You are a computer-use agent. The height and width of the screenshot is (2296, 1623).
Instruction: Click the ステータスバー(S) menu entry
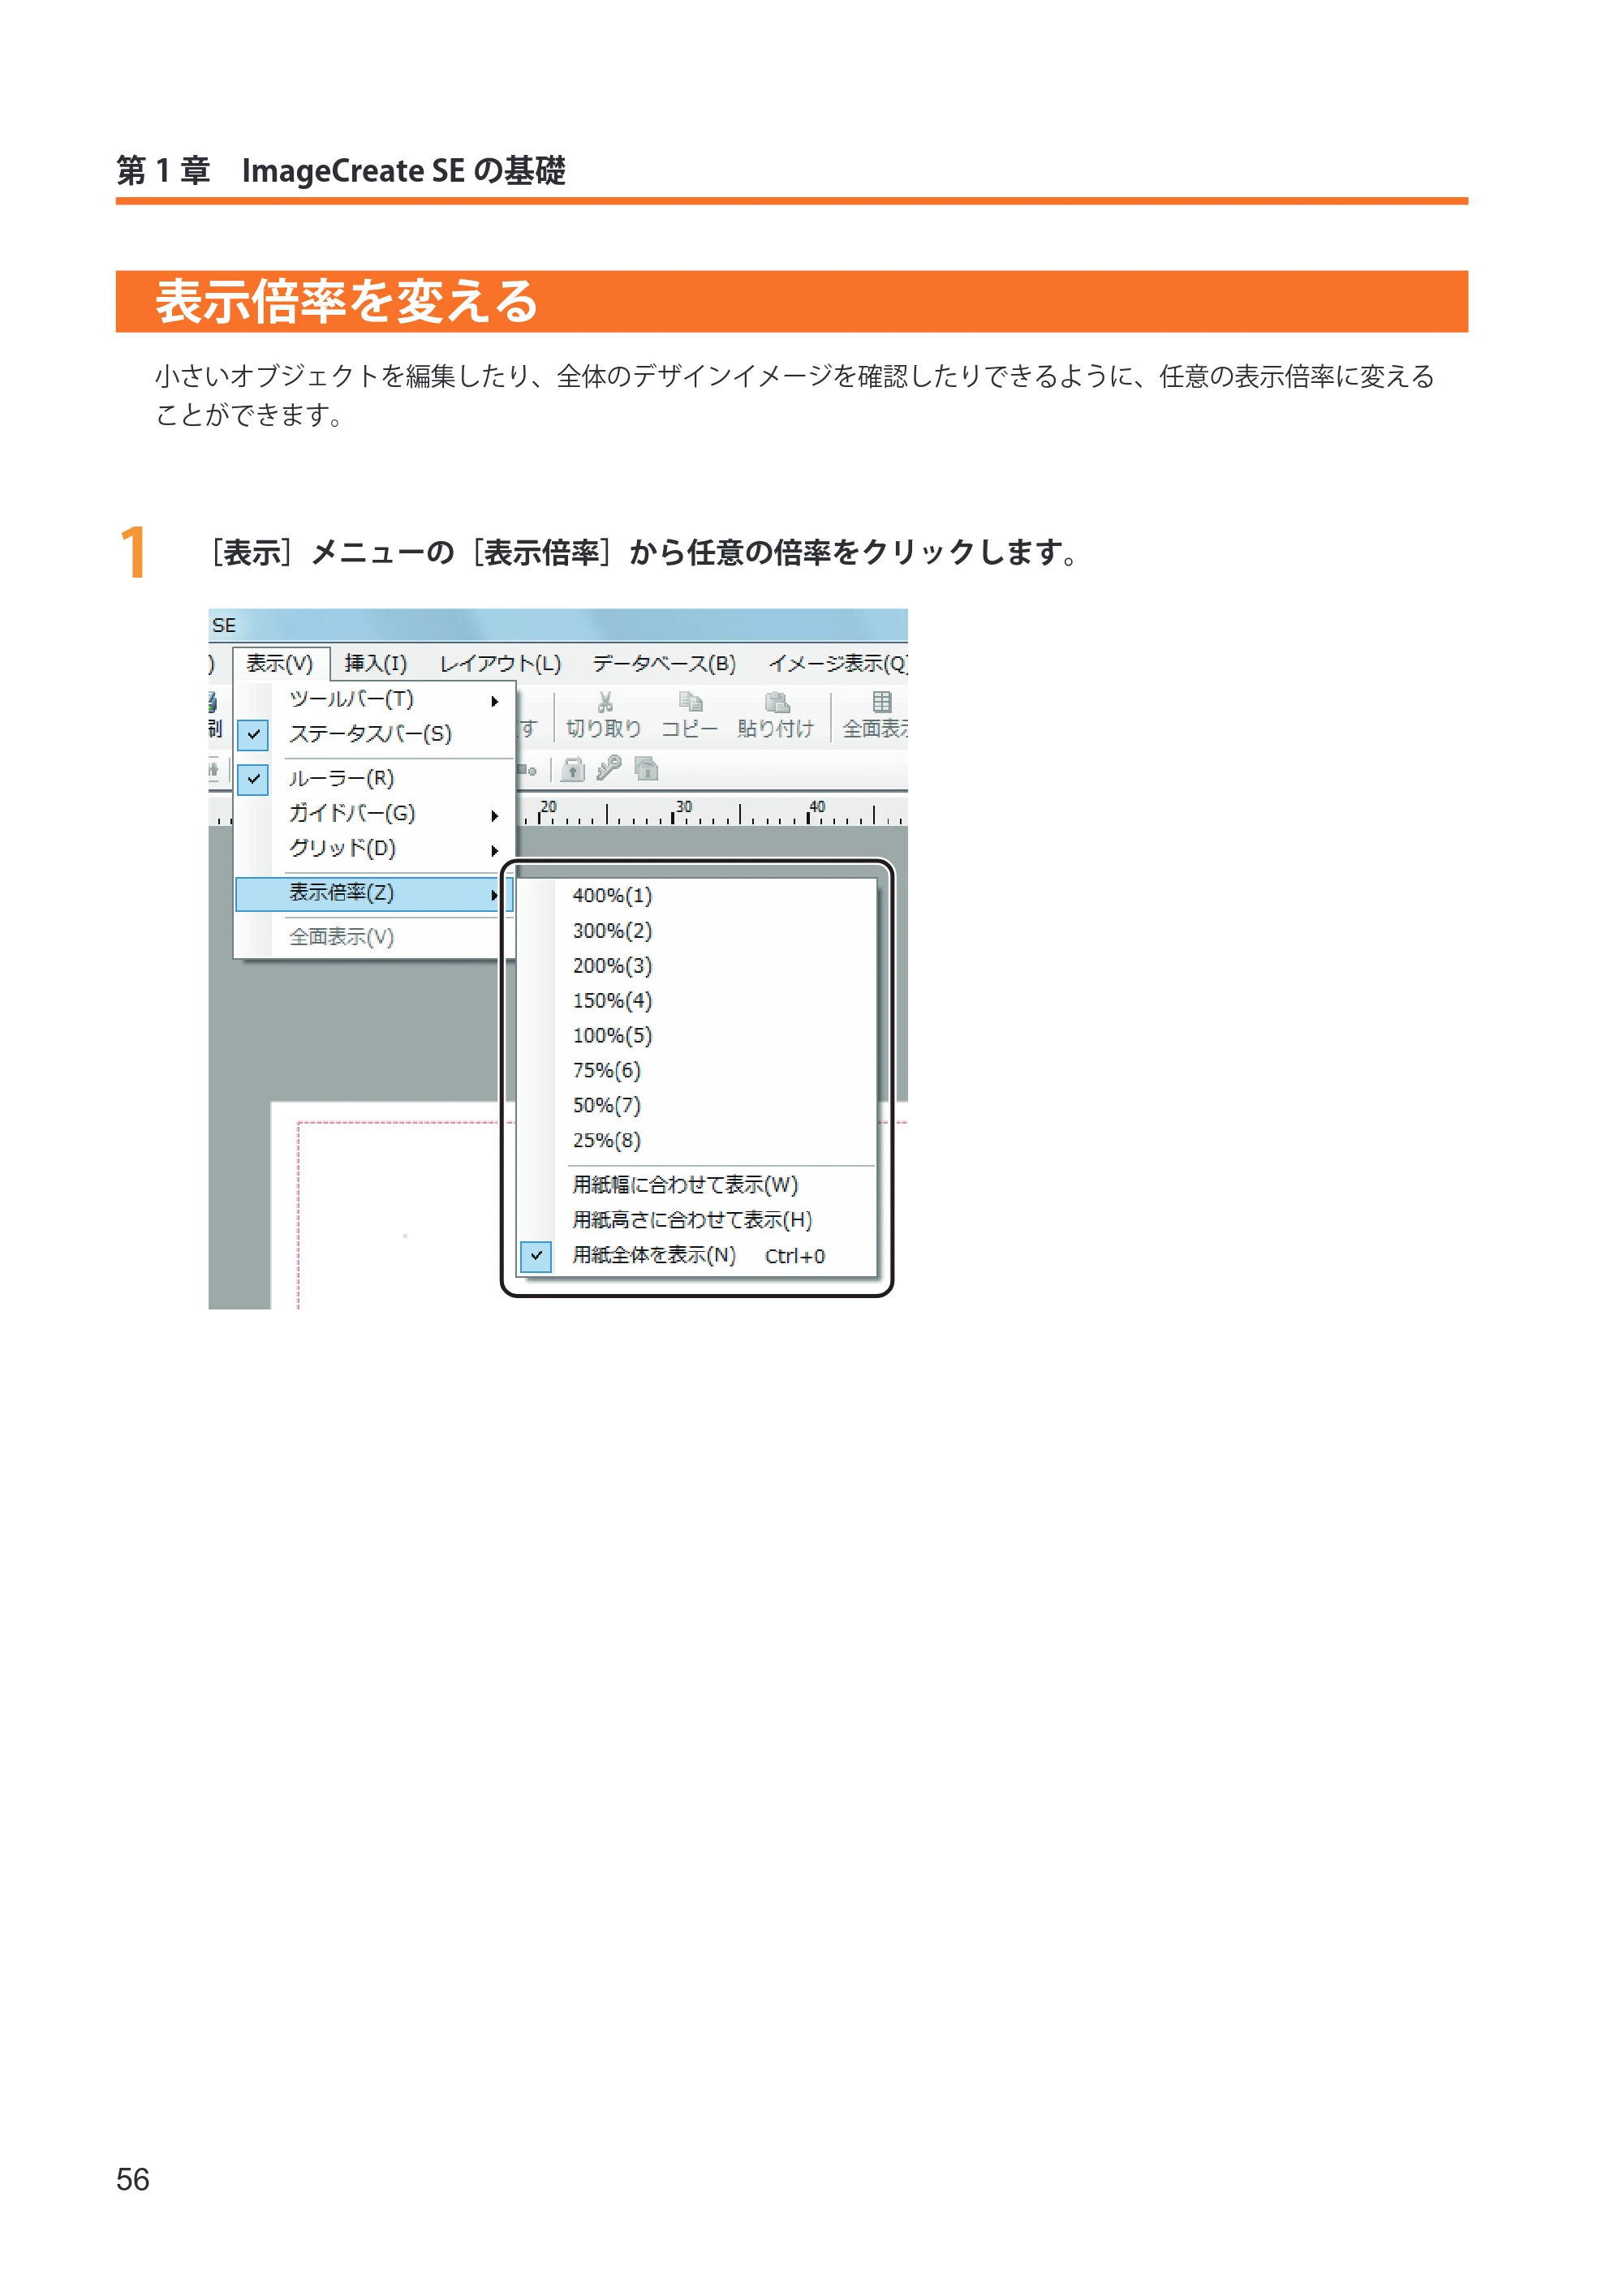coord(374,735)
